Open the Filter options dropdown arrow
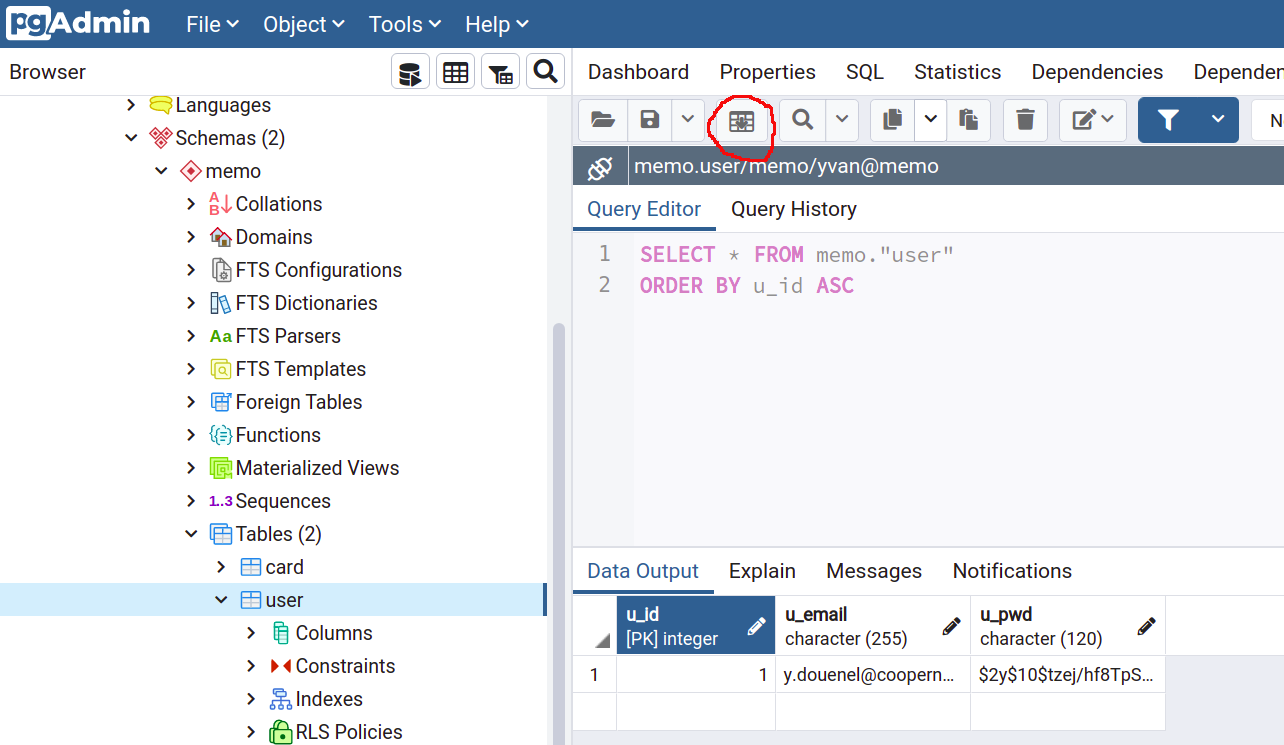 (1218, 120)
